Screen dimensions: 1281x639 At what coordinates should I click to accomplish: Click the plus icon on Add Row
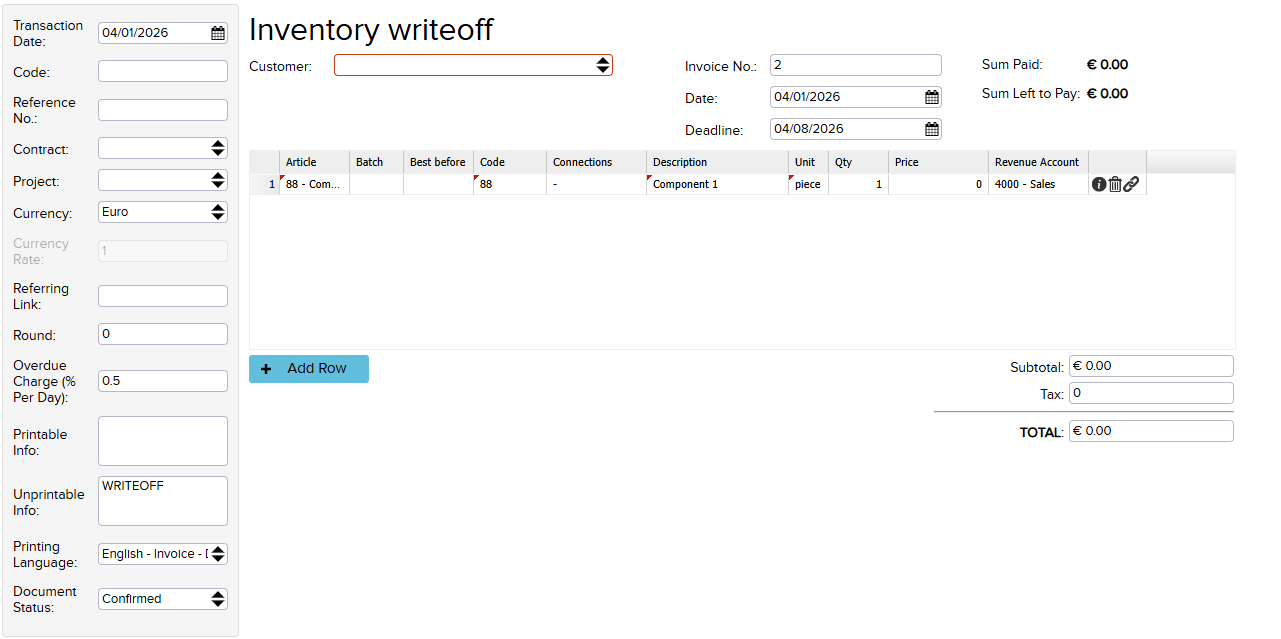266,369
